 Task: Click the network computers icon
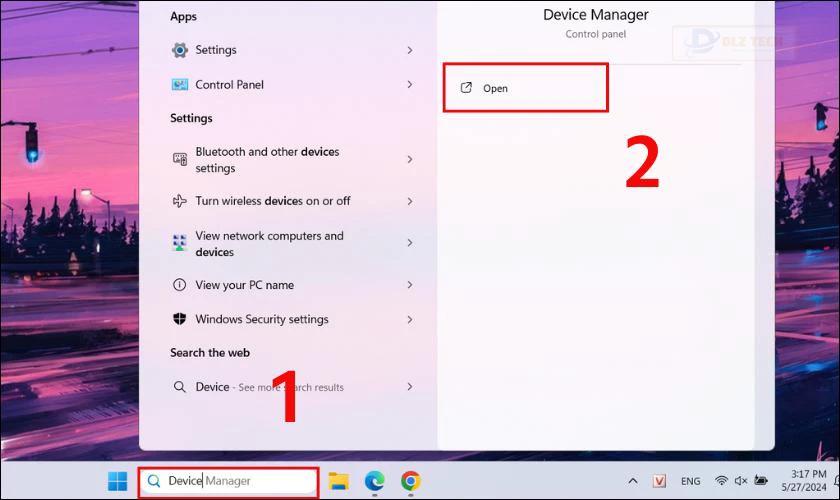tap(179, 243)
